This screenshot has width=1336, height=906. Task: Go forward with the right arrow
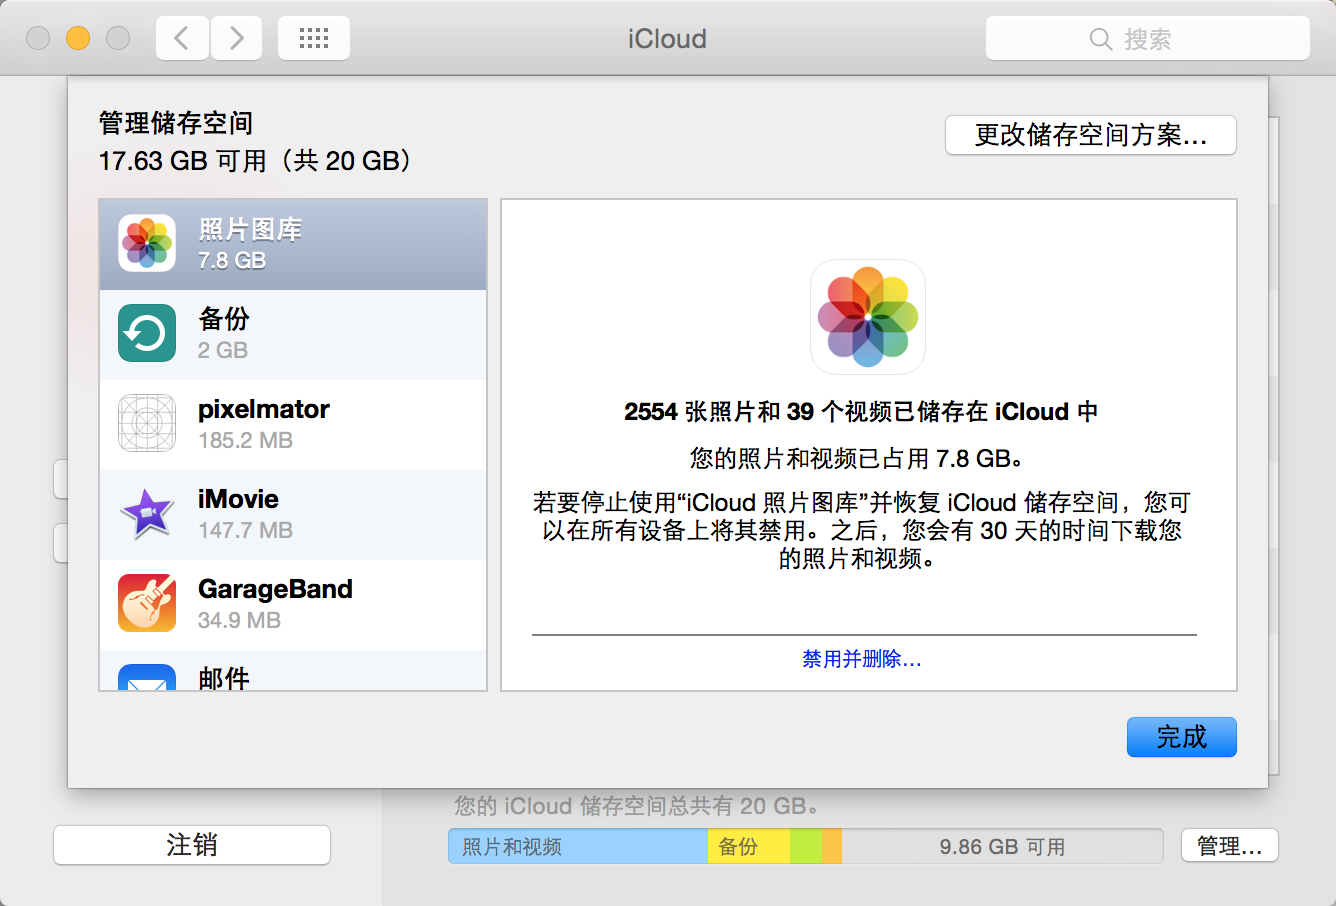tap(236, 39)
